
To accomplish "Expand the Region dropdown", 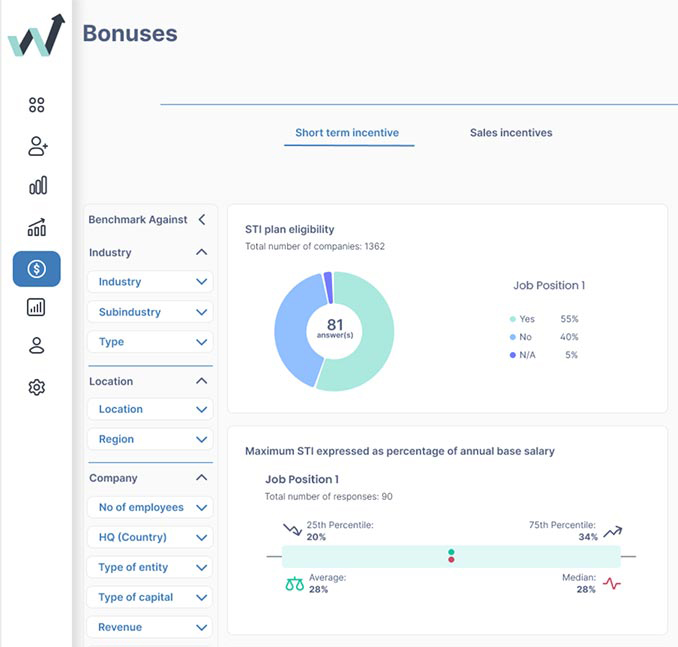I will coord(150,439).
